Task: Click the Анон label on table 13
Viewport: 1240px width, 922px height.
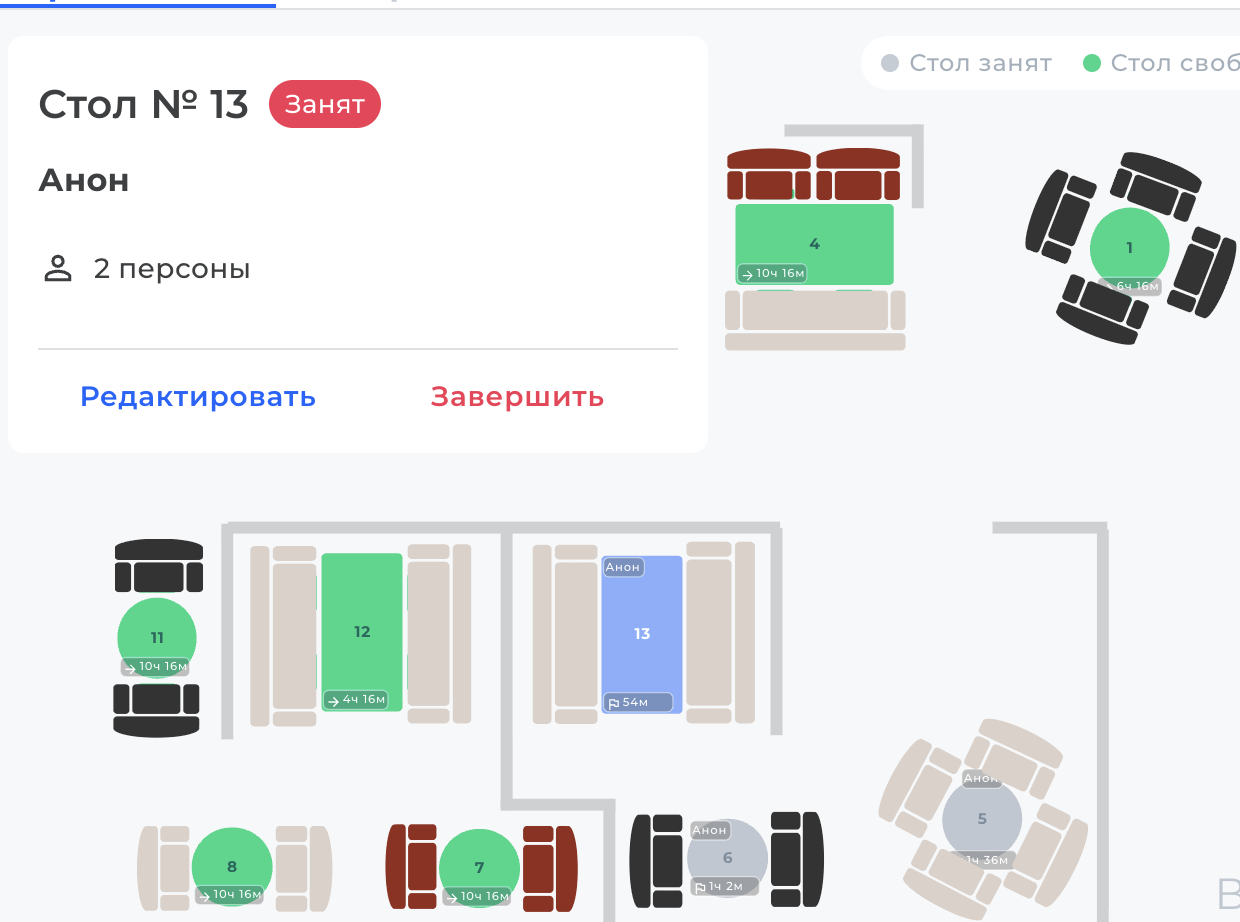Action: 623,568
